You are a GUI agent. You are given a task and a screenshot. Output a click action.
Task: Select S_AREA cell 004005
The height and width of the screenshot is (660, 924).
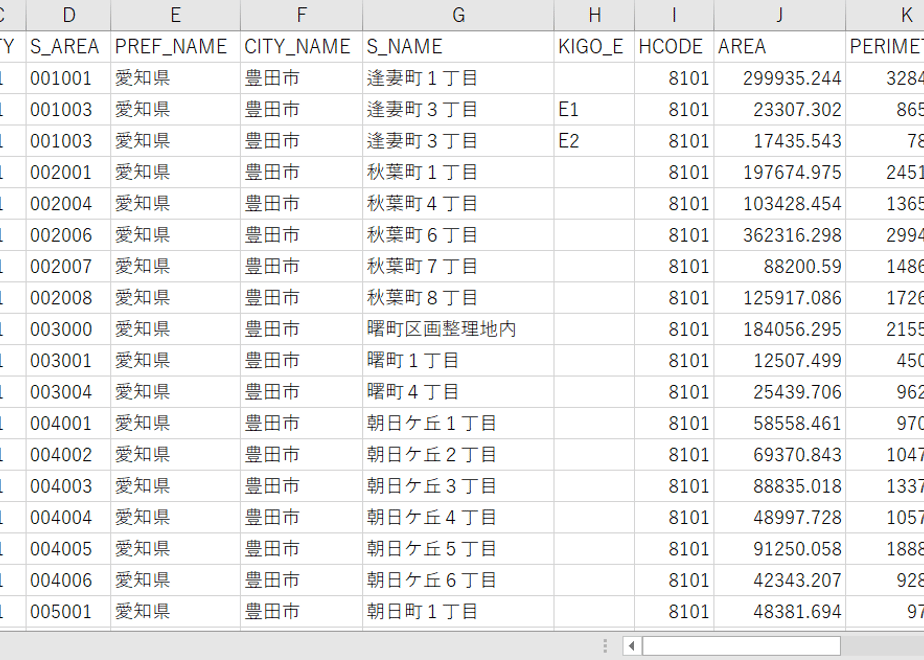[68, 549]
